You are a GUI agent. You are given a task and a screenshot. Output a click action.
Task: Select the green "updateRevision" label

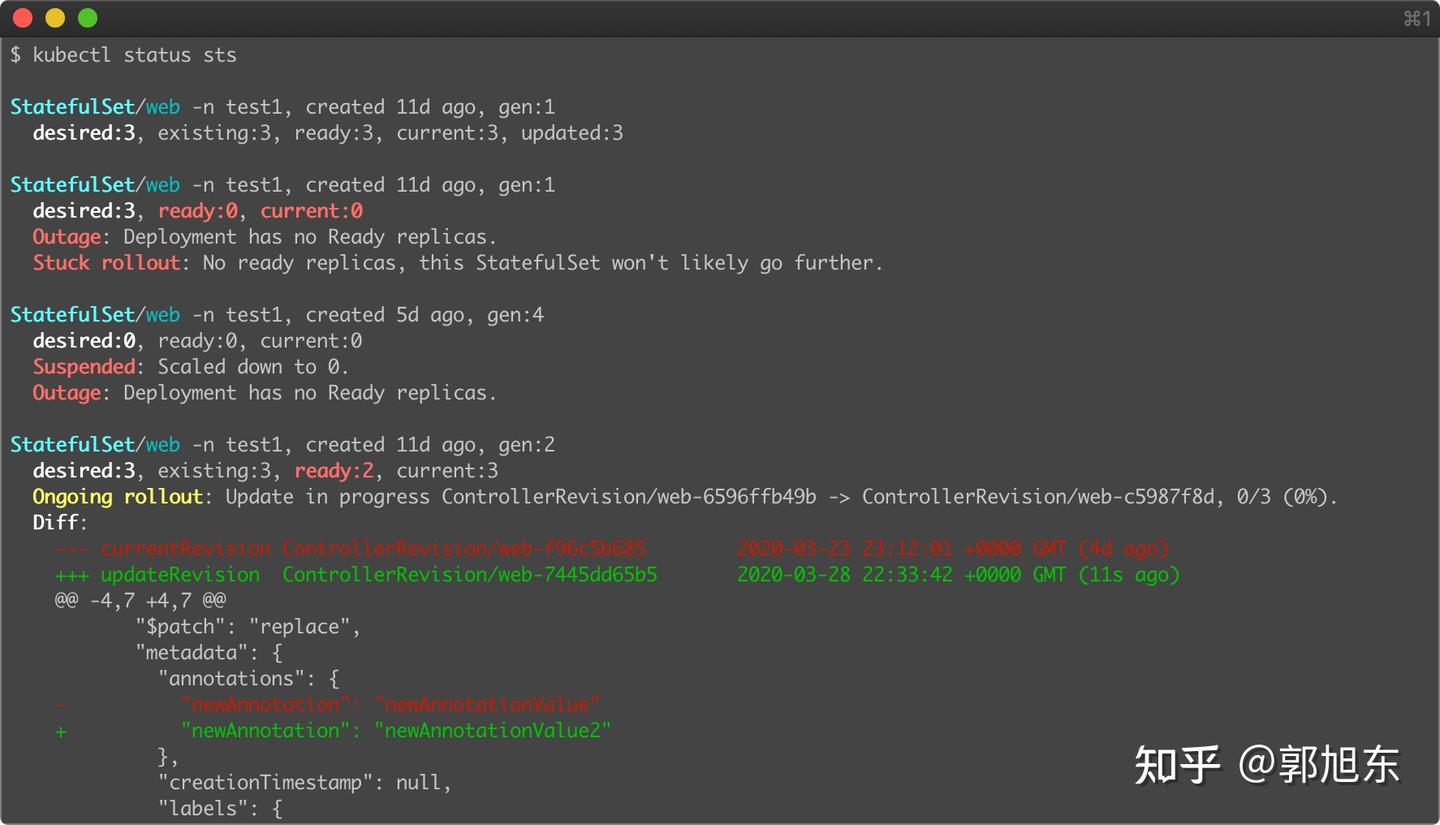[180, 575]
